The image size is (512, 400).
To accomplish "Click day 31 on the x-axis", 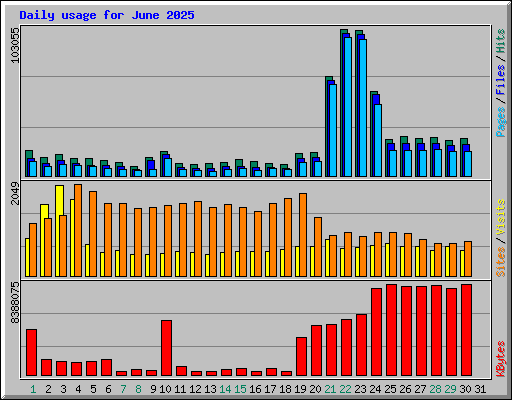I will click(480, 389).
